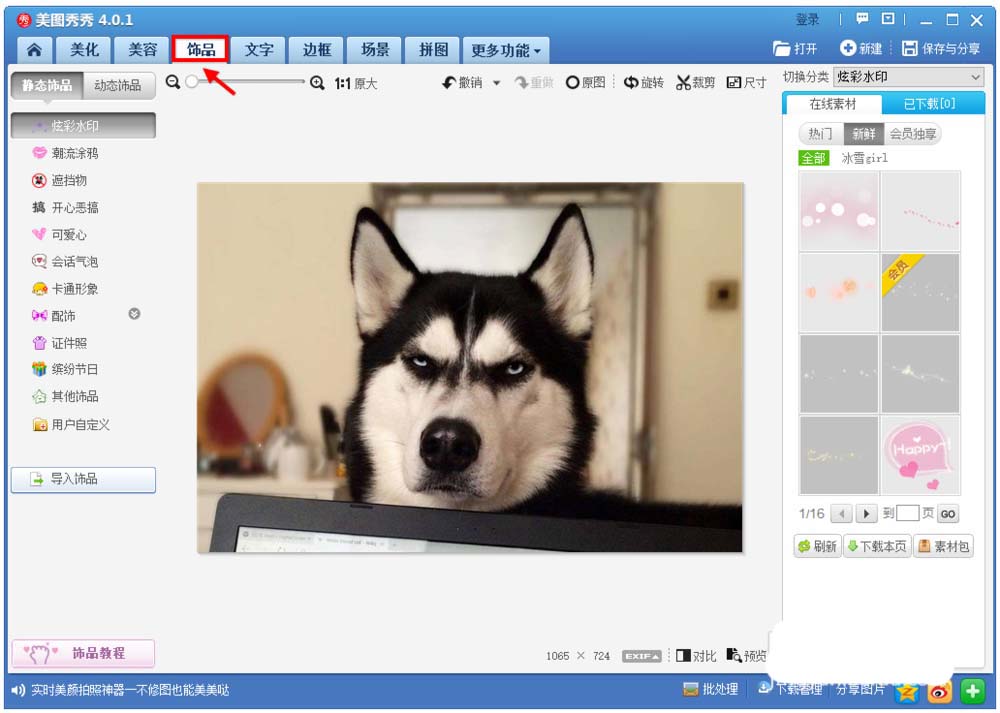The width and height of the screenshot is (1000, 713).
Task: Click the 导入饰品 import button
Action: pyautogui.click(x=84, y=480)
